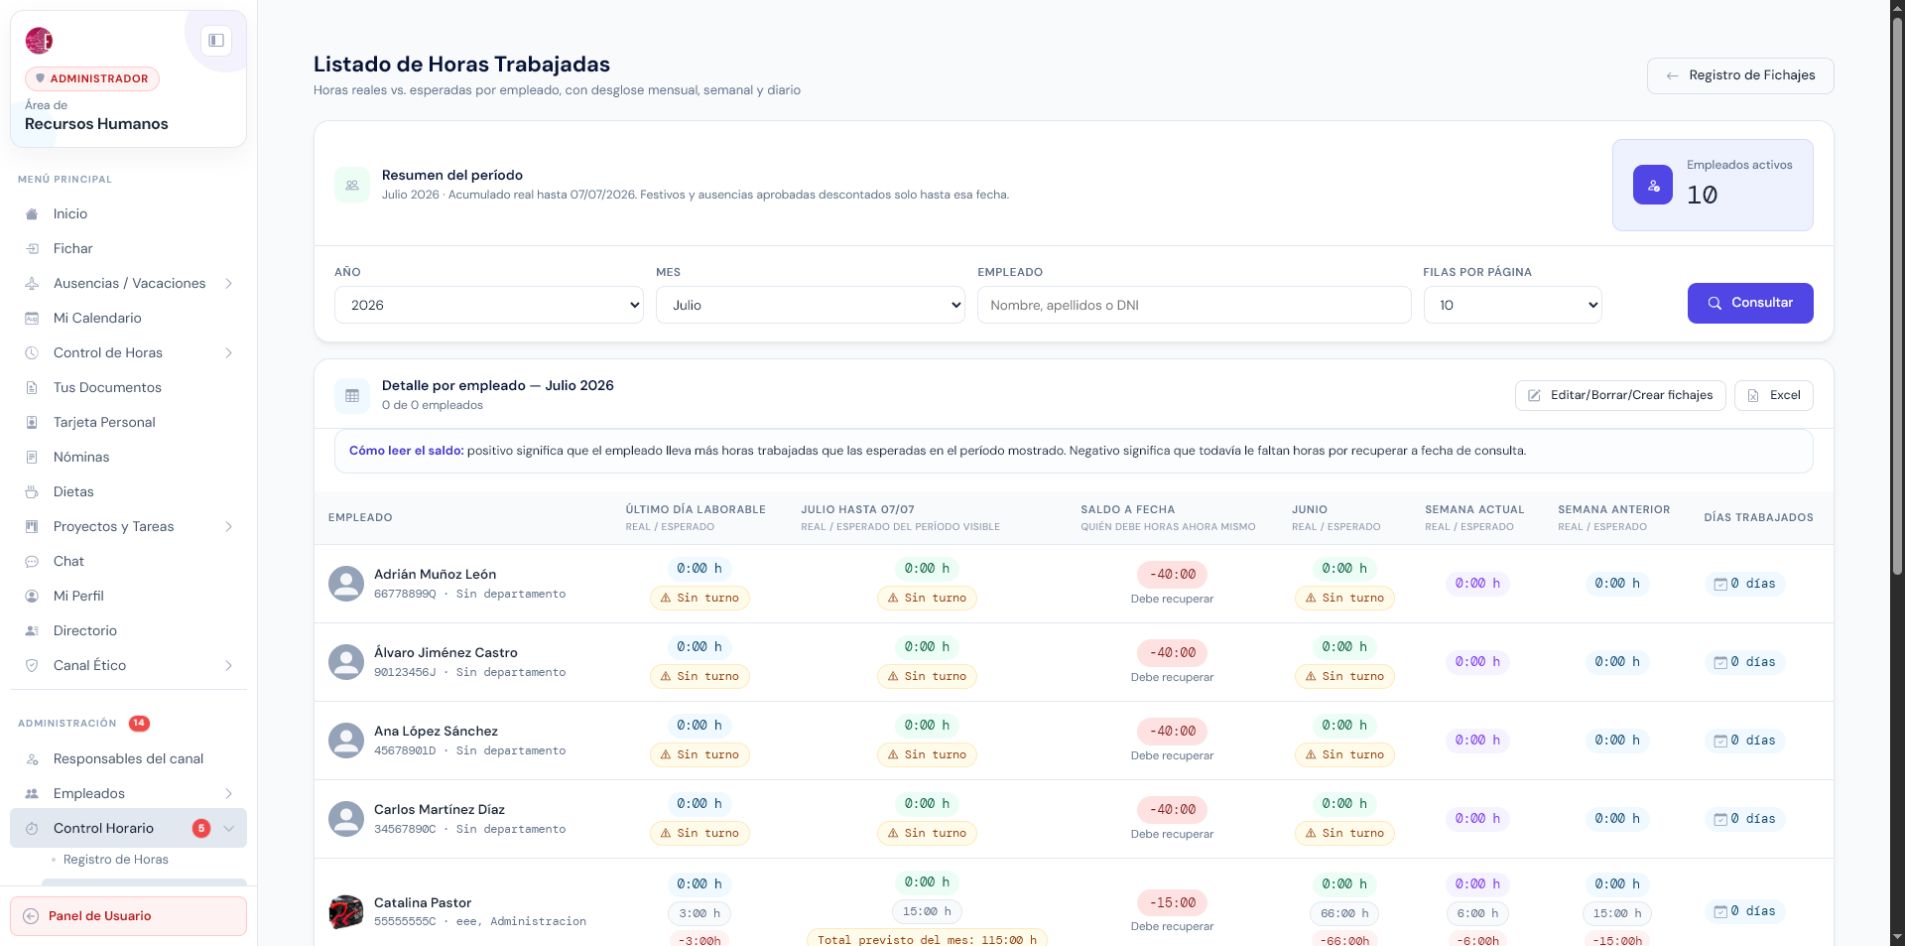Focus the Empleado name or DNI field
1905x946 pixels.
click(x=1194, y=305)
